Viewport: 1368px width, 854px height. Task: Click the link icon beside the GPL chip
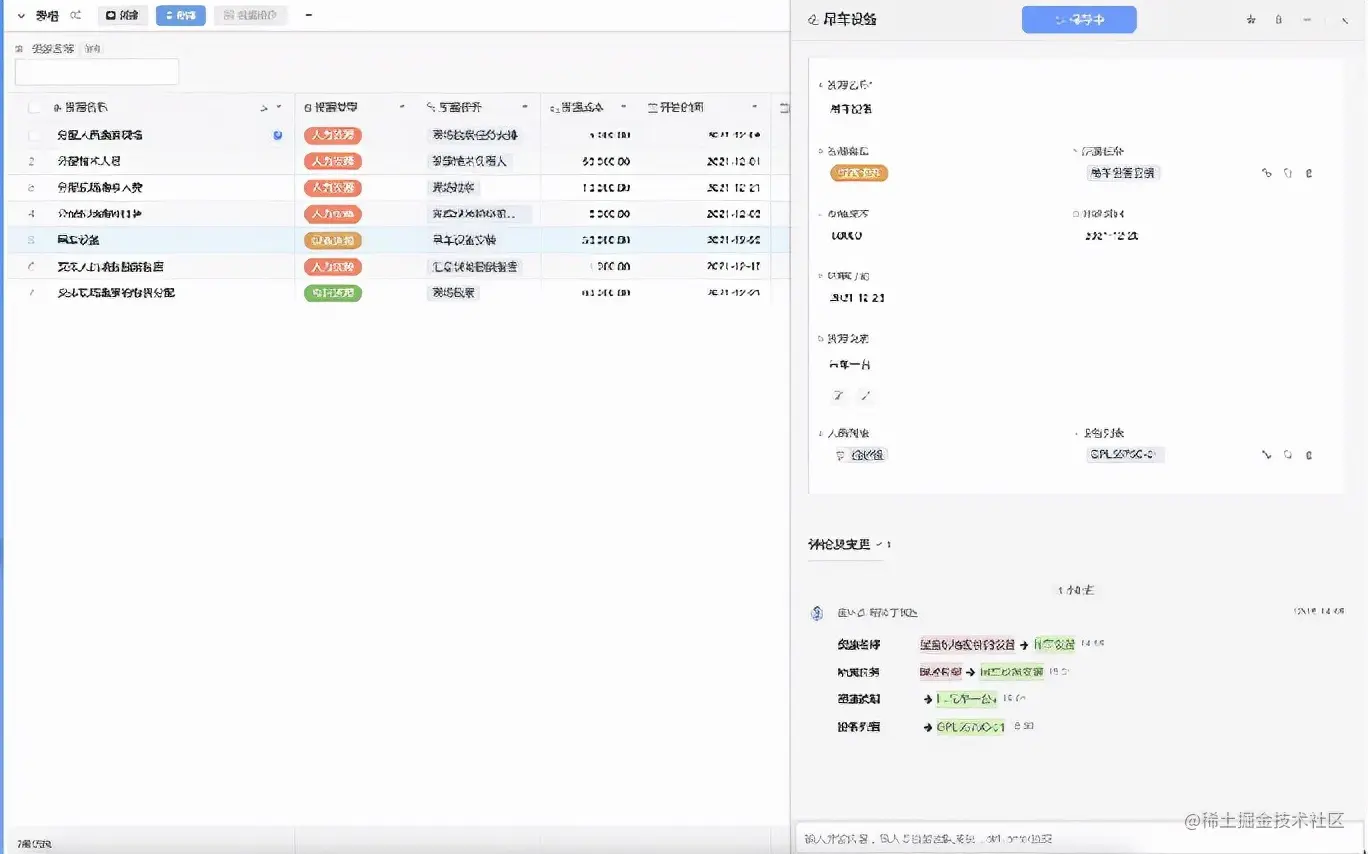[x=1267, y=455]
